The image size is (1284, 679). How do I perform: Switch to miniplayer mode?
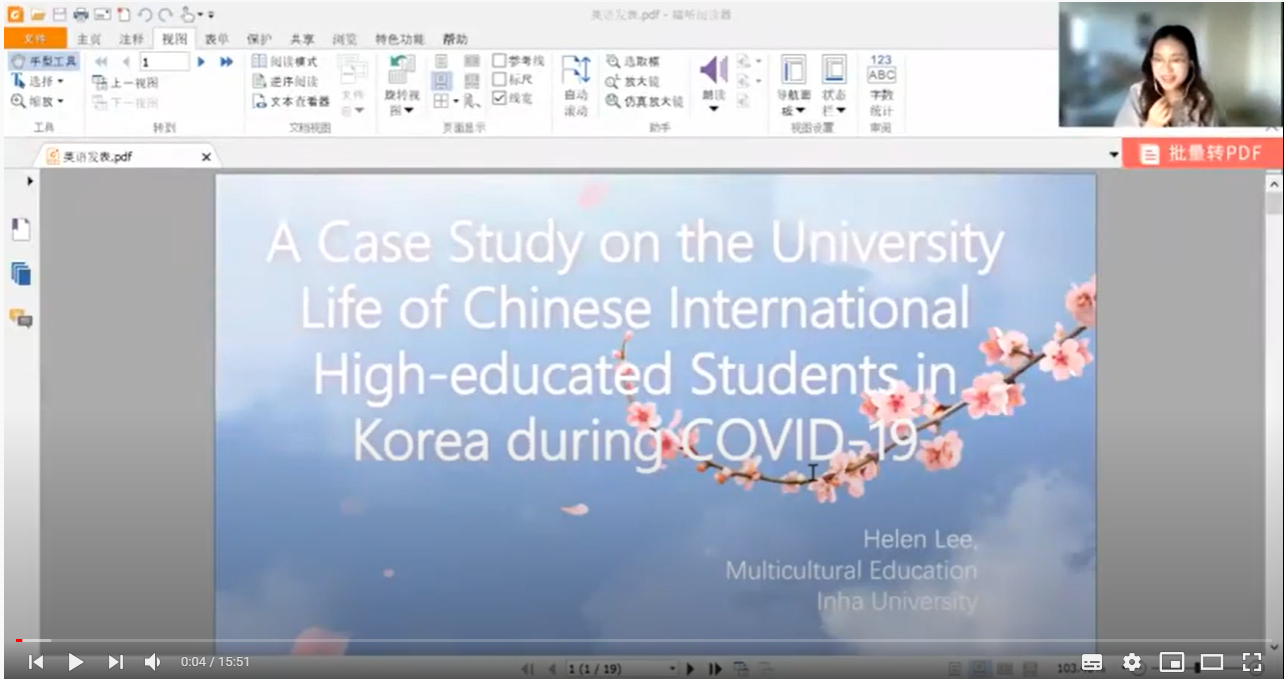pyautogui.click(x=1172, y=662)
